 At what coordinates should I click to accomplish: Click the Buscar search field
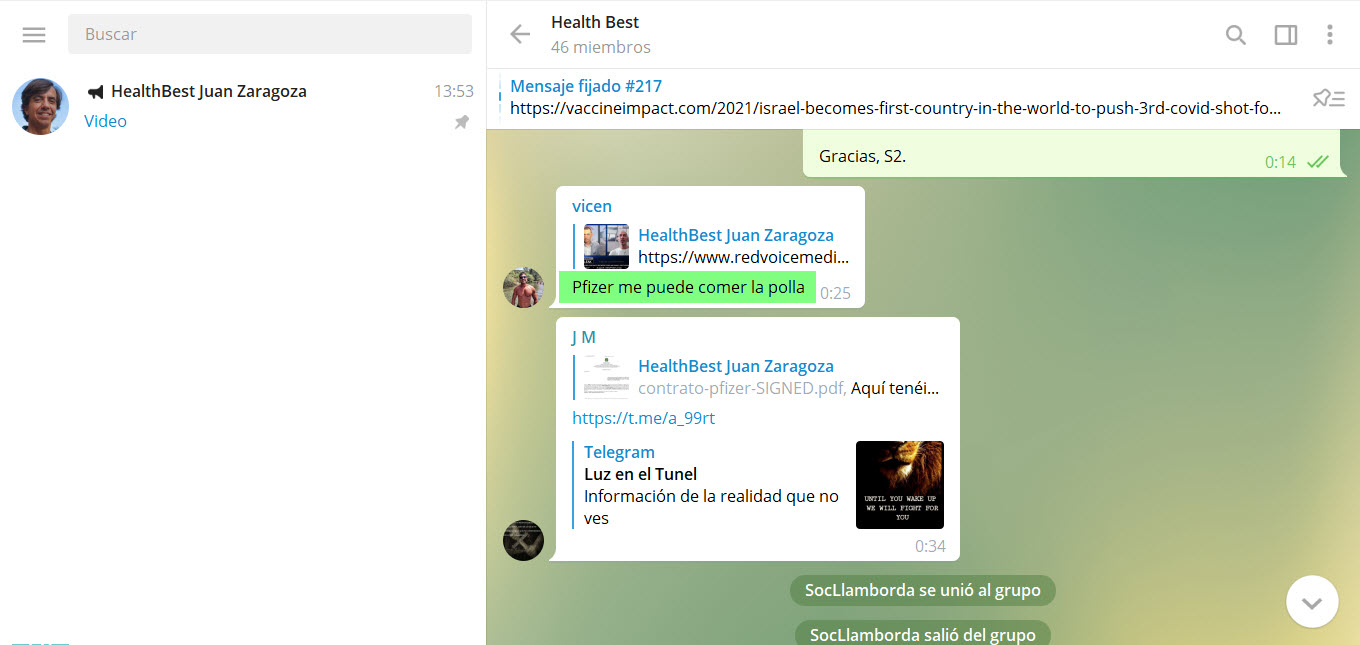pyautogui.click(x=270, y=34)
